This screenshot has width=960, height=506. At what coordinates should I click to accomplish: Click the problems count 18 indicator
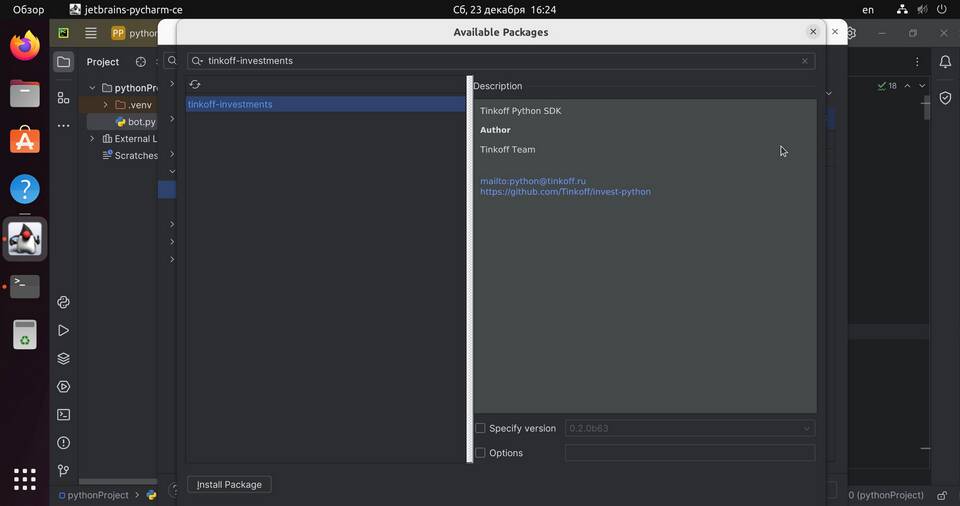[887, 86]
